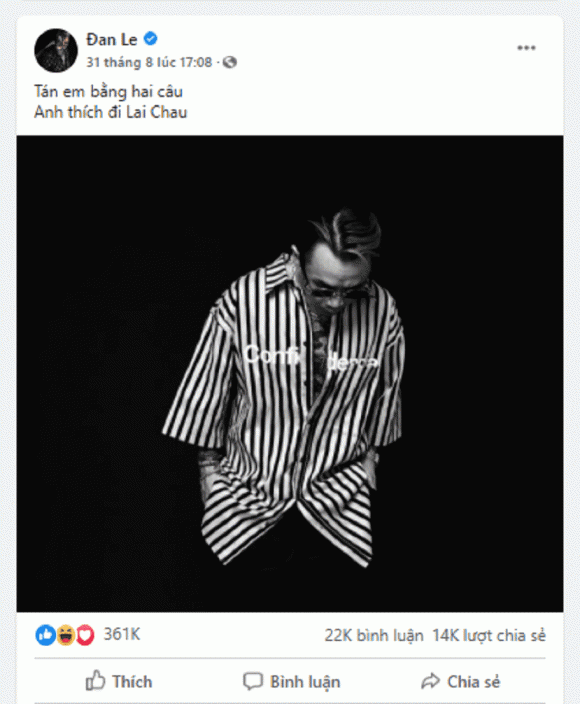580x704 pixels.
Task: Click the globe public audience icon
Action: (230, 62)
